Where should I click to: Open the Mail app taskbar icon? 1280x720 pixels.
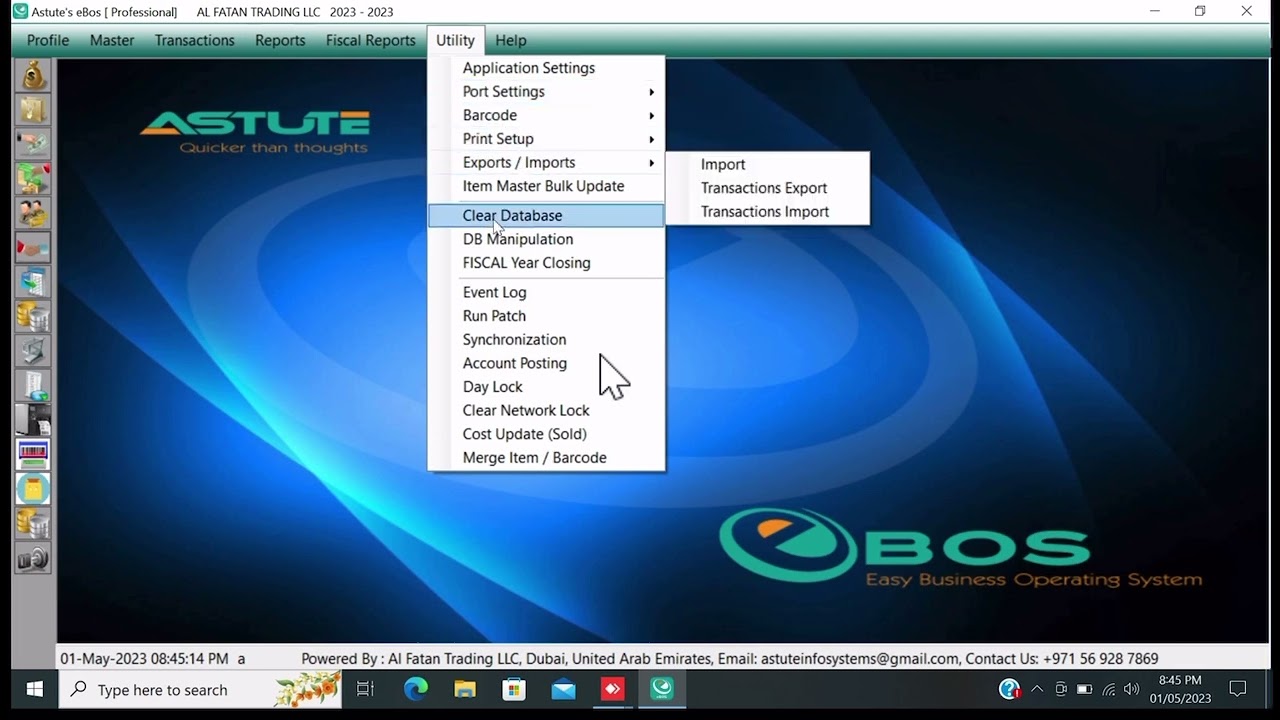point(563,689)
